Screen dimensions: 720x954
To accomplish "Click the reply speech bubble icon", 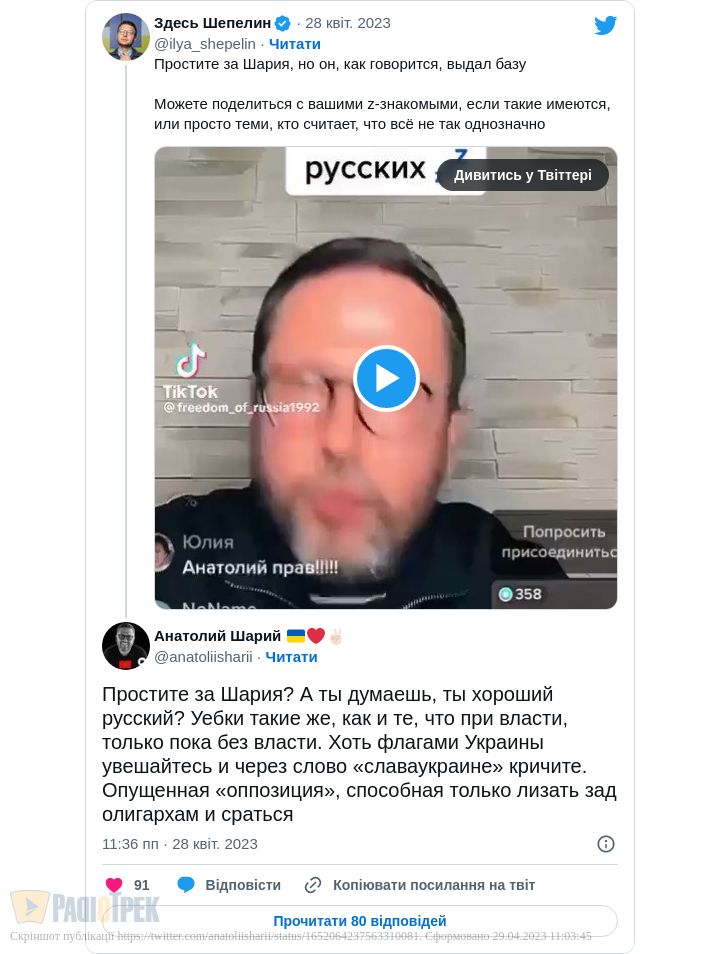I will point(186,885).
